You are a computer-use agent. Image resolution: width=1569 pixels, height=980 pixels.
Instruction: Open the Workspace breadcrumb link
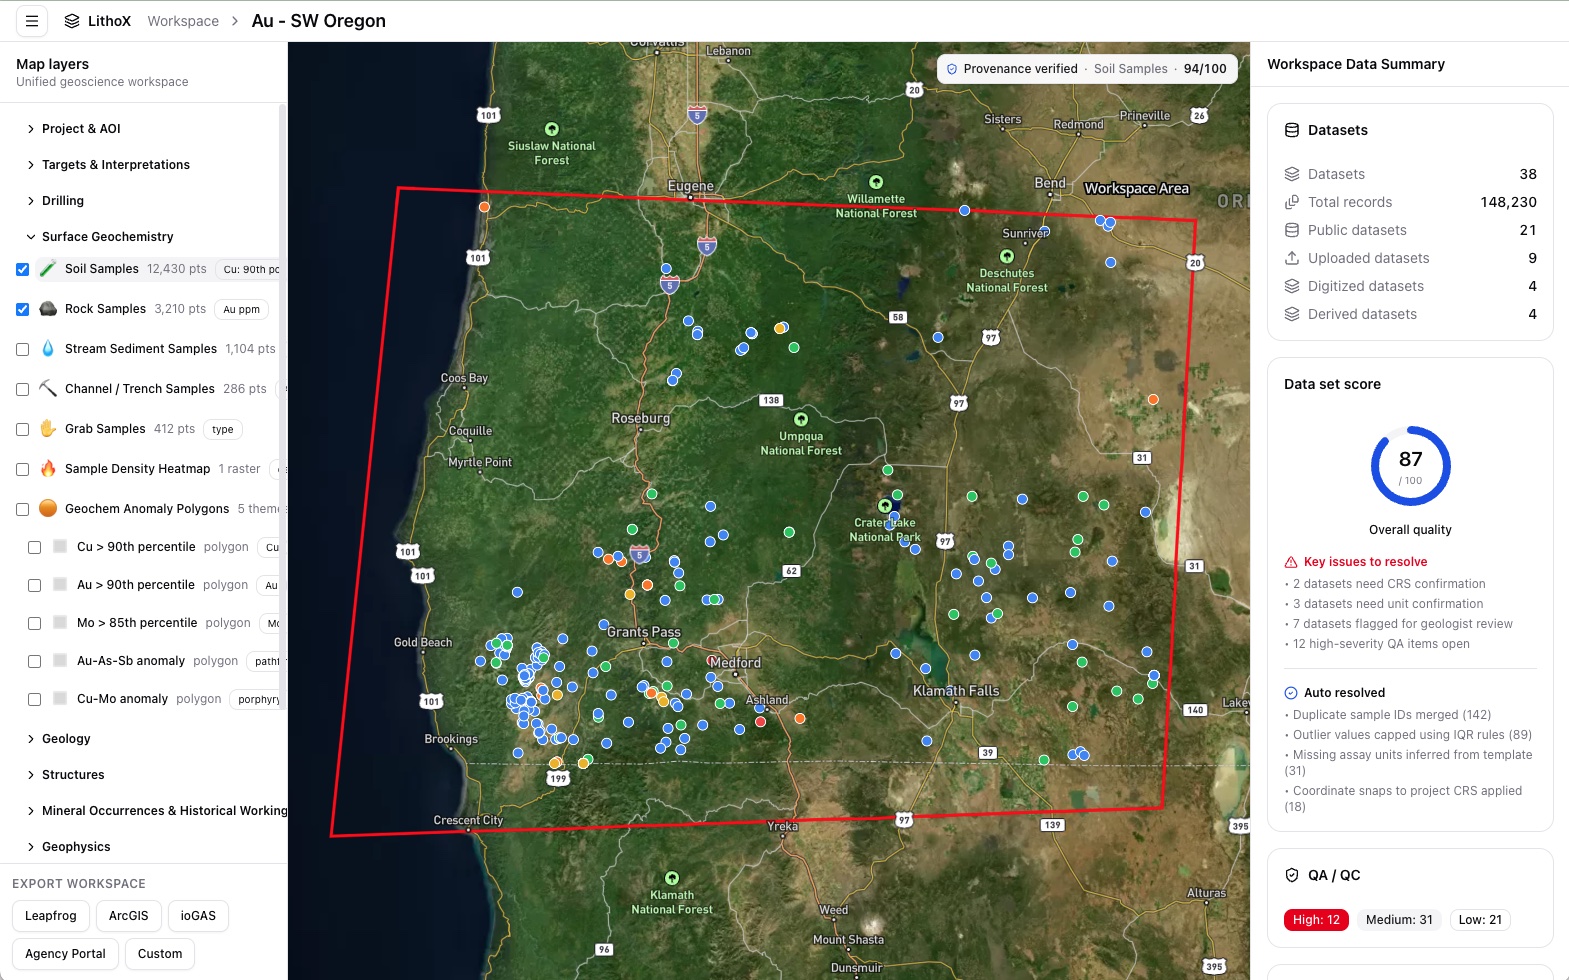point(183,21)
